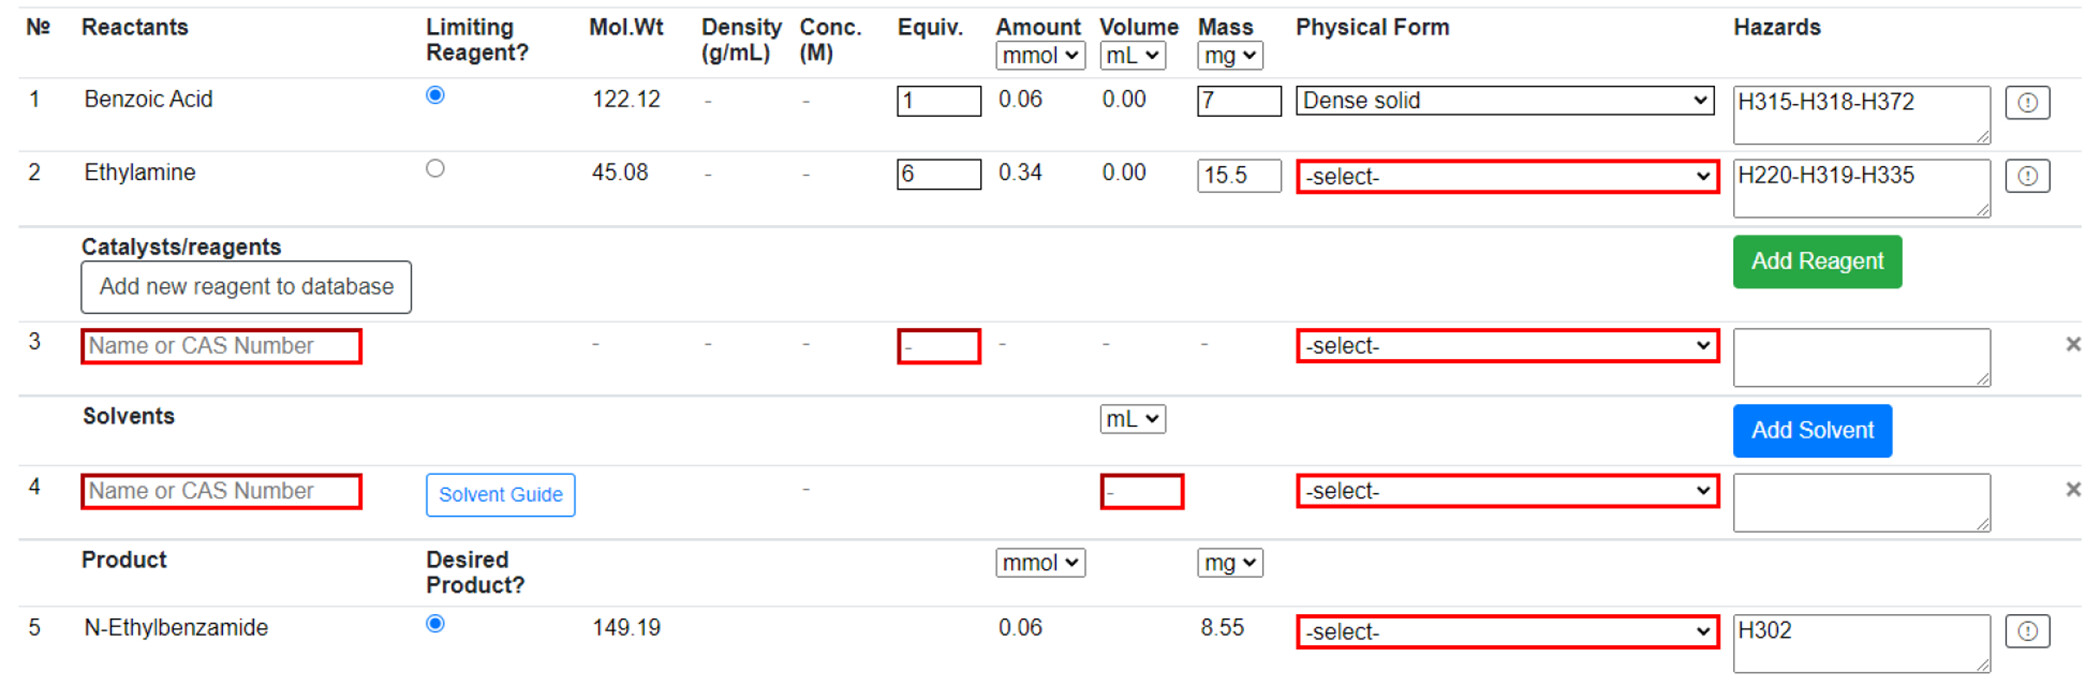Remove reagent row 3 with the X

[x=2073, y=344]
